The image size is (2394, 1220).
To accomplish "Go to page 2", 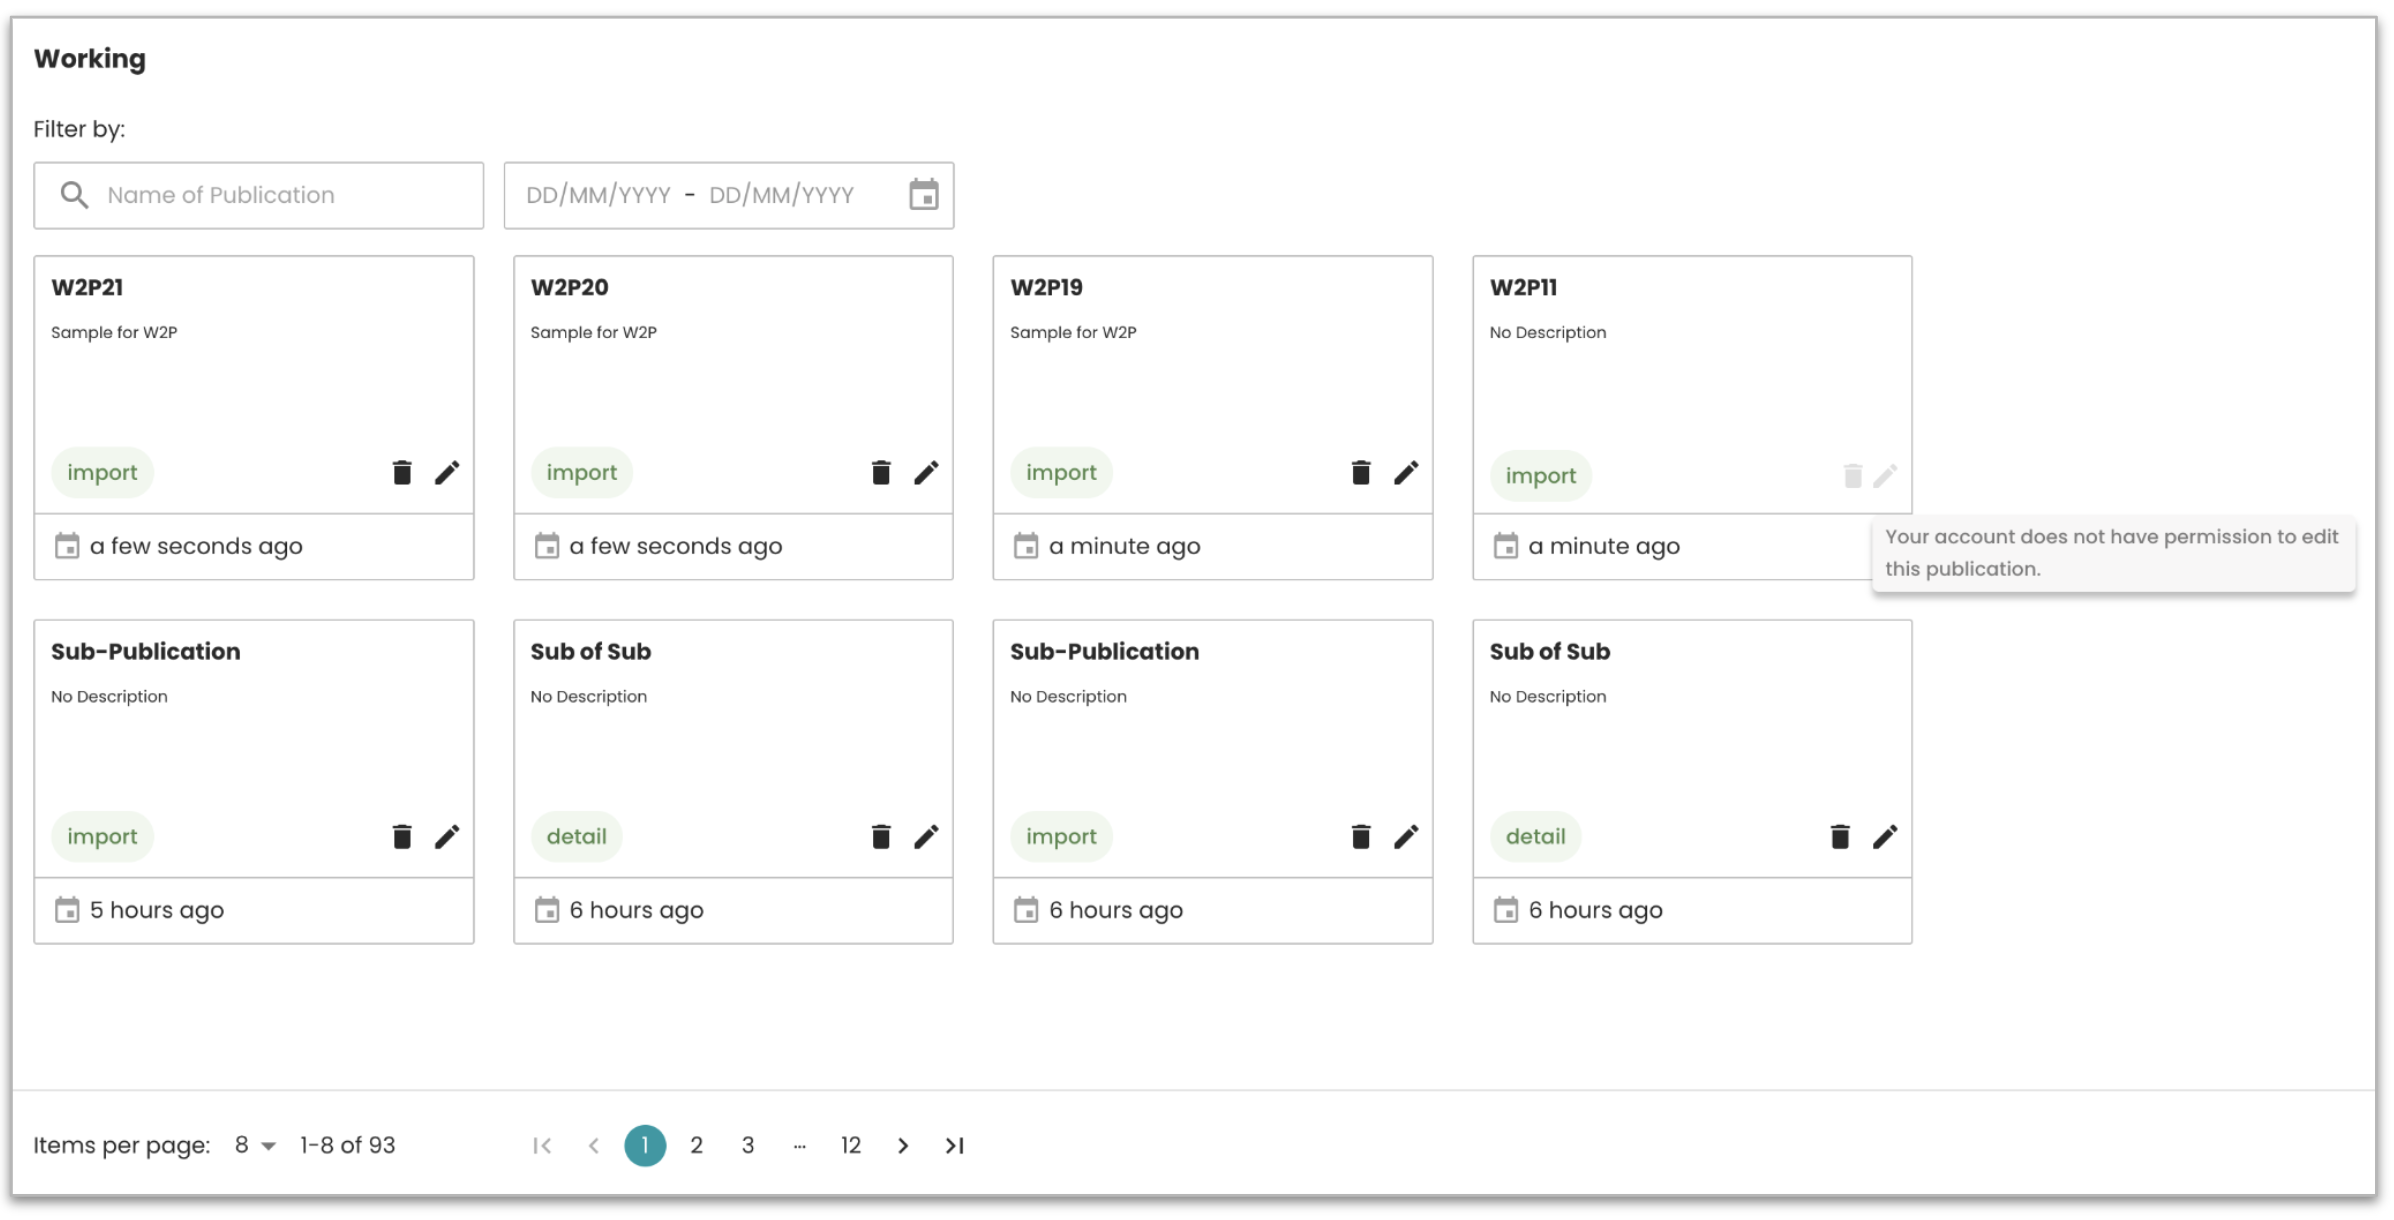I will 696,1146.
